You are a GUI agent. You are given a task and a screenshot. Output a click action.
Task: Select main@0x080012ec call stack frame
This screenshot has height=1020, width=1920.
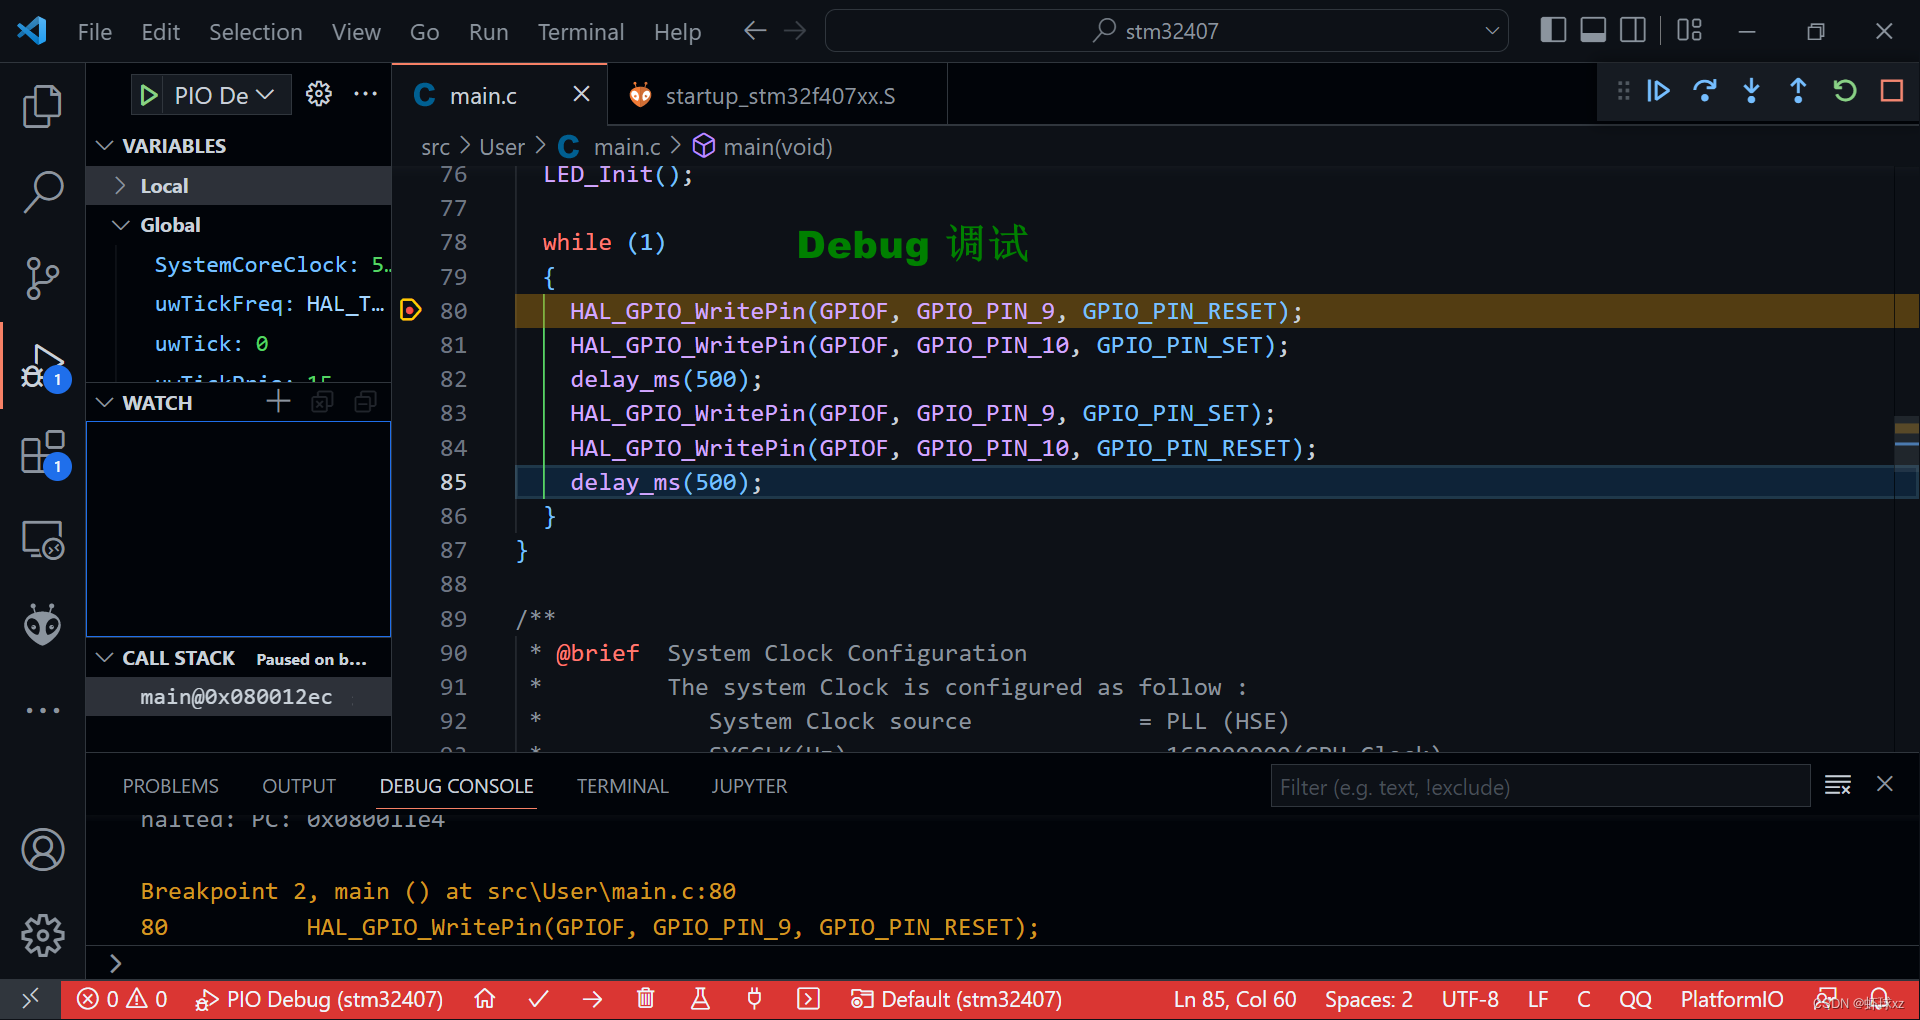point(239,697)
